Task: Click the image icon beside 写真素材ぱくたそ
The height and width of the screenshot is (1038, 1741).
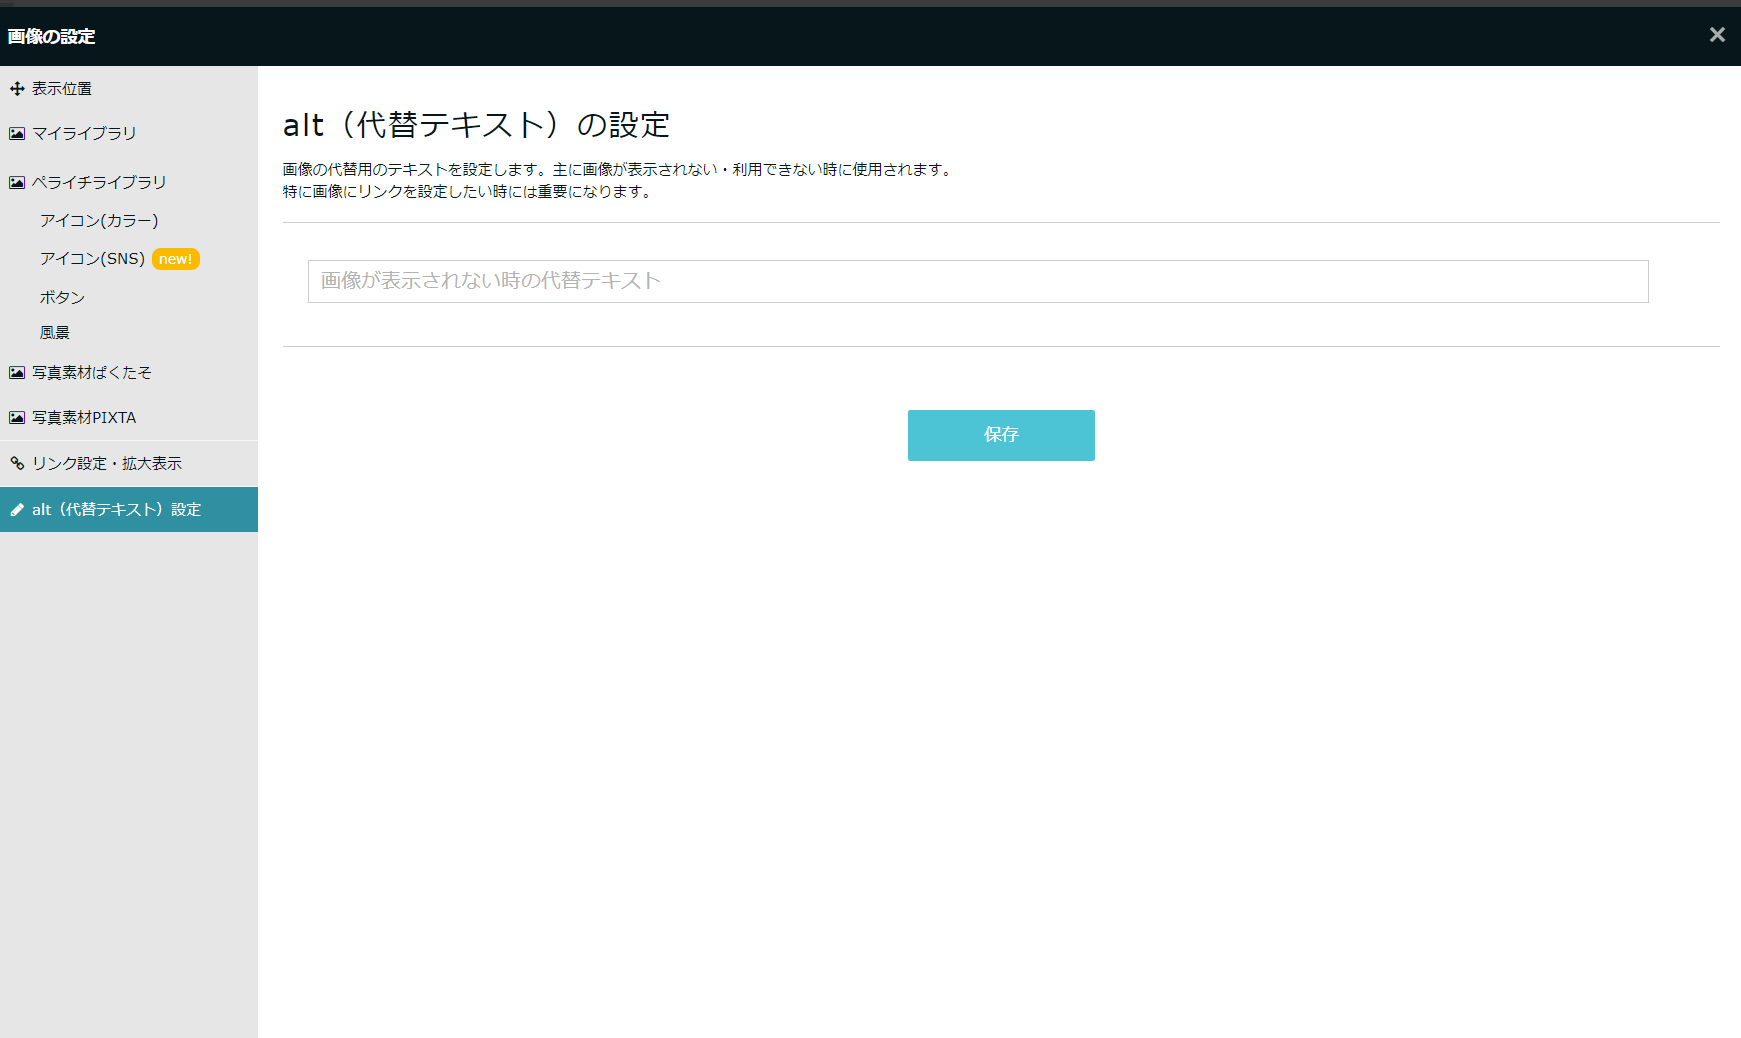Action: 17,372
